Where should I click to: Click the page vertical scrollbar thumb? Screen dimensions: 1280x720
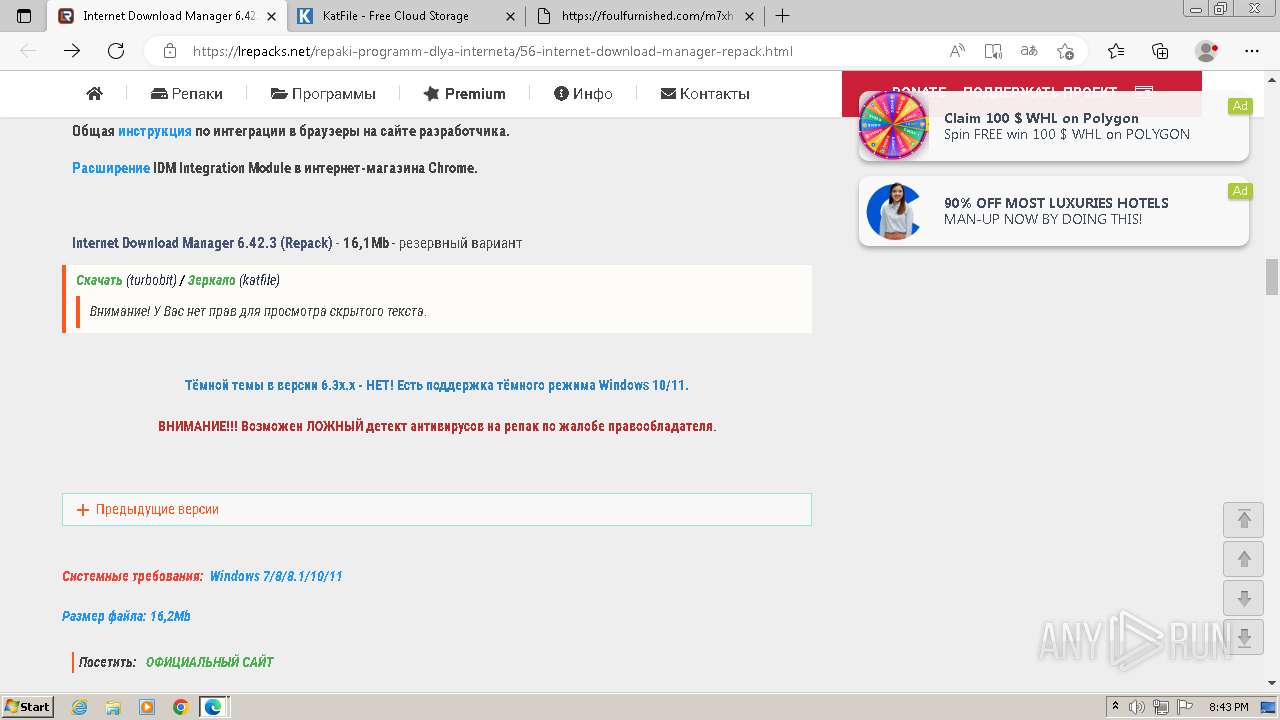click(x=1272, y=276)
